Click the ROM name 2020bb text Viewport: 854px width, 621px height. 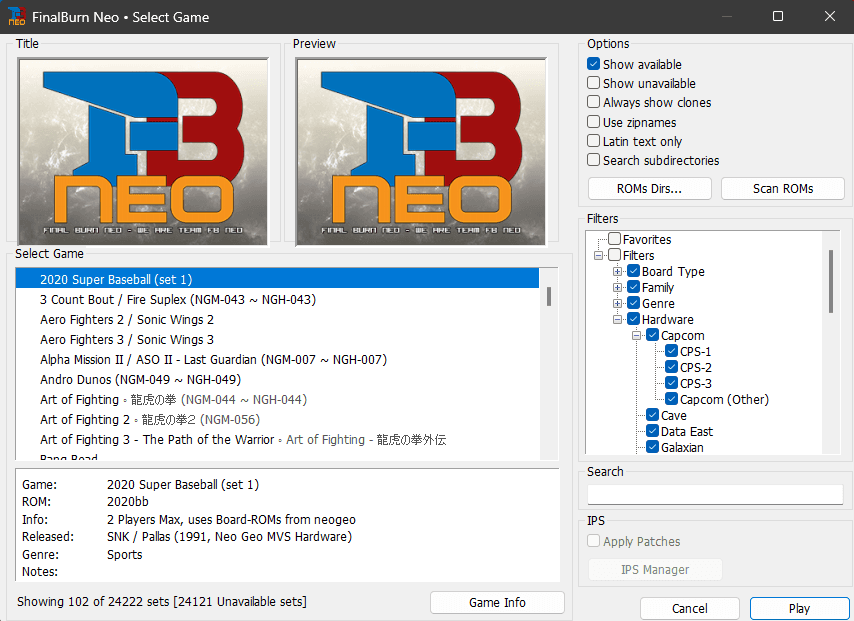[128, 502]
